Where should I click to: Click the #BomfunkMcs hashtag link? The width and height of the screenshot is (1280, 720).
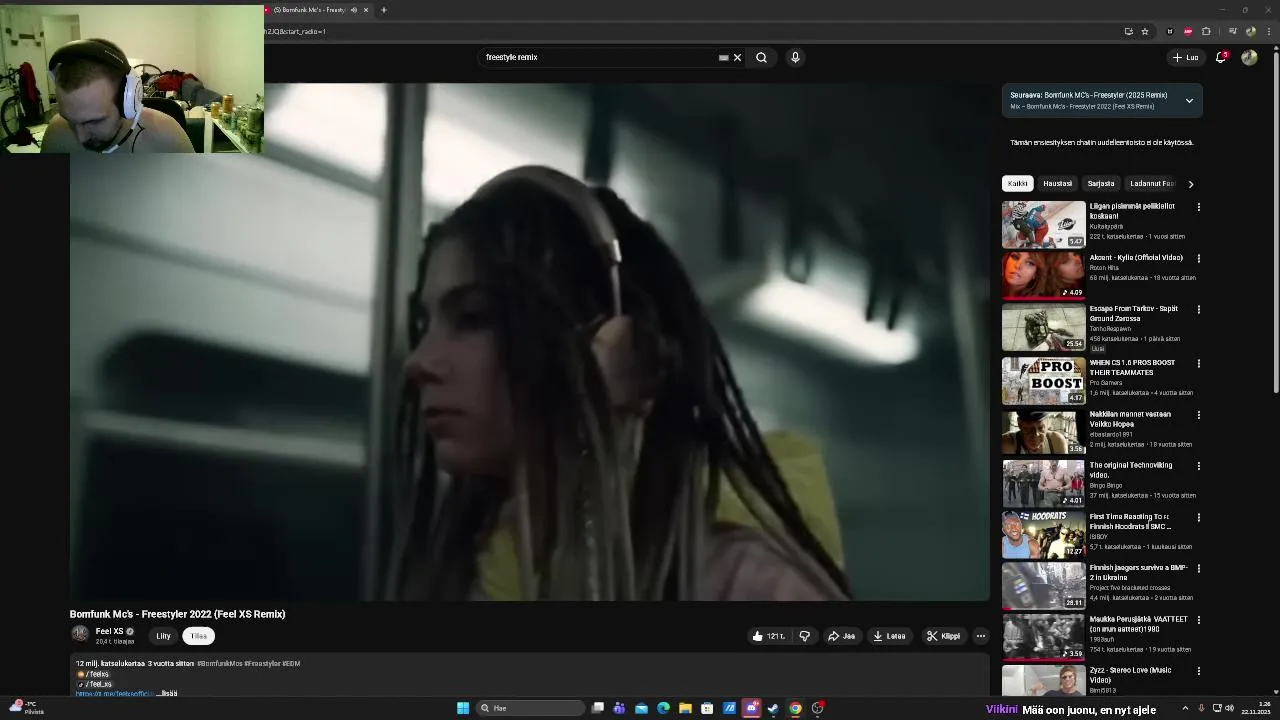[x=219, y=663]
